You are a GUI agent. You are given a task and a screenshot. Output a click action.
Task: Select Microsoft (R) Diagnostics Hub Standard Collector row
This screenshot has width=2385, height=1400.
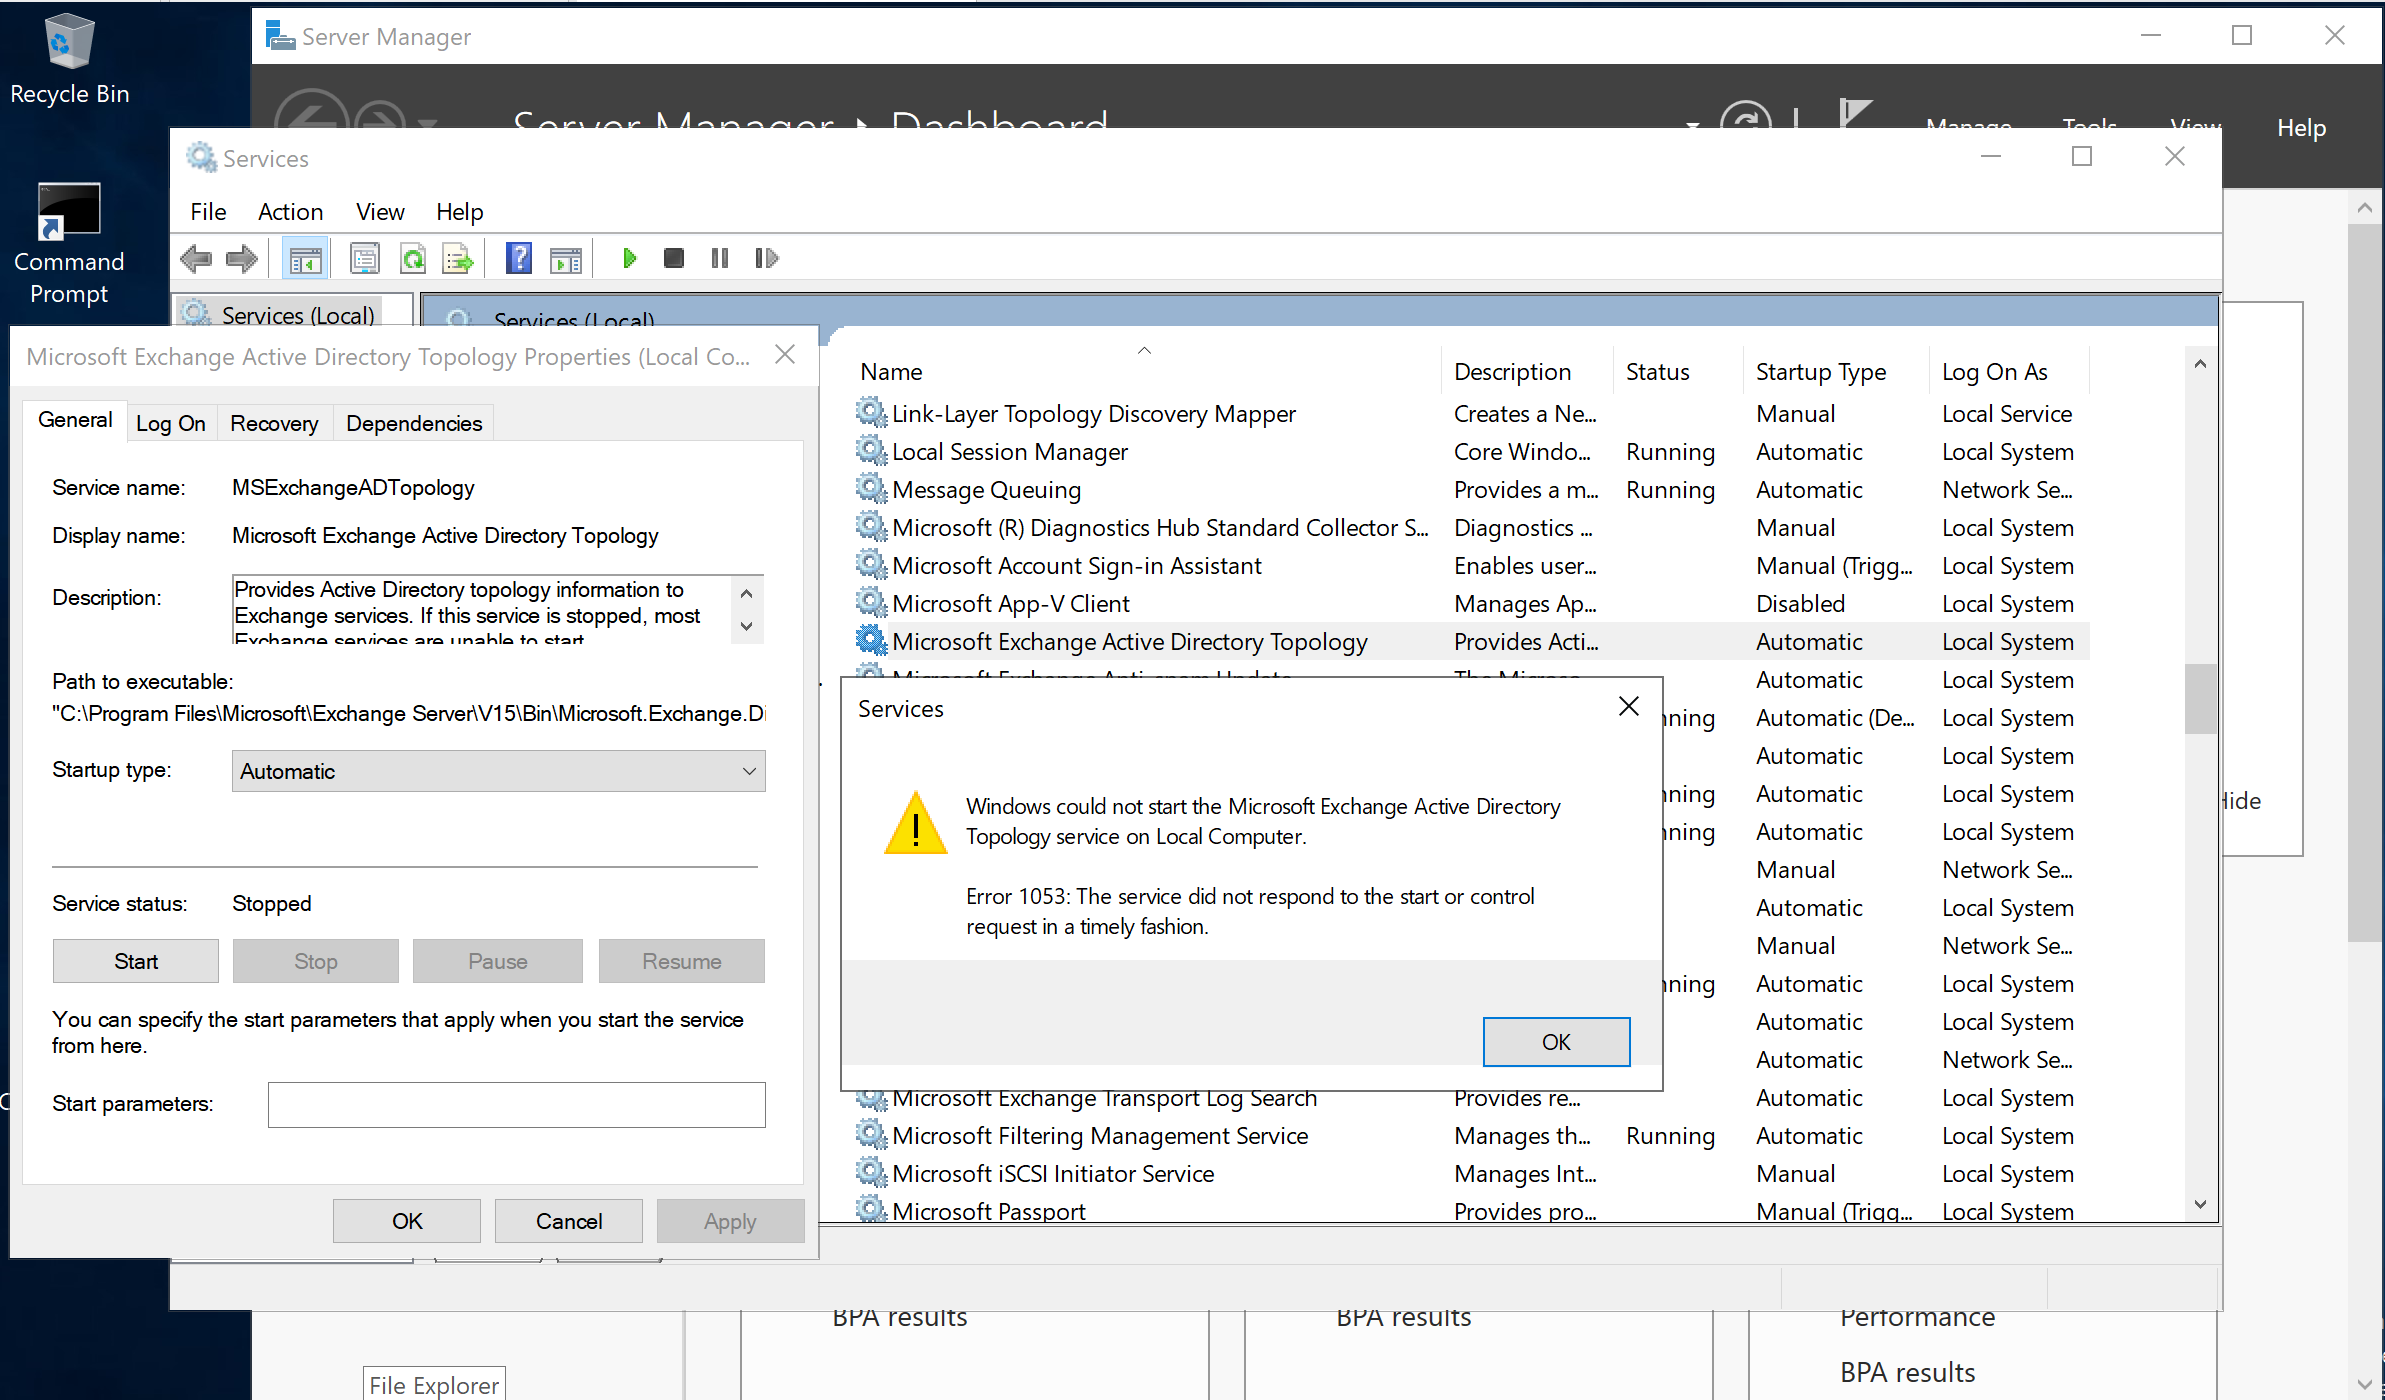coord(1470,527)
